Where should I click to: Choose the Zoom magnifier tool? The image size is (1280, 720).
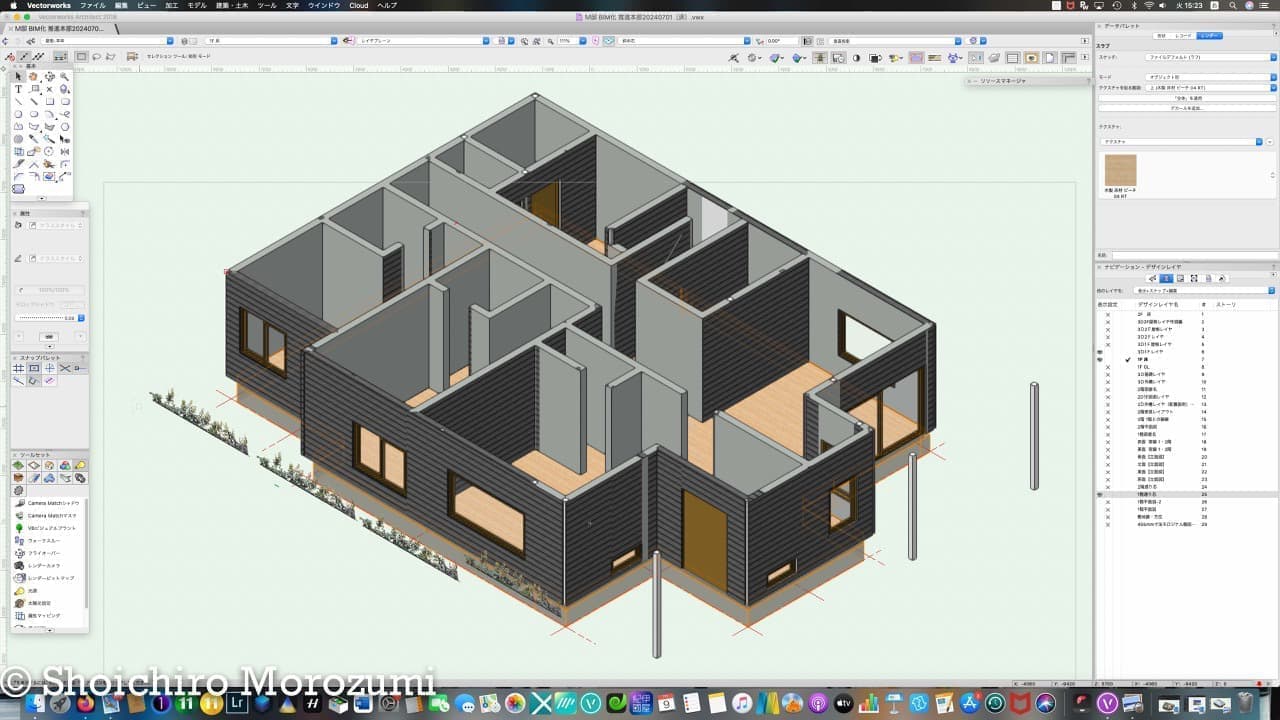[64, 77]
